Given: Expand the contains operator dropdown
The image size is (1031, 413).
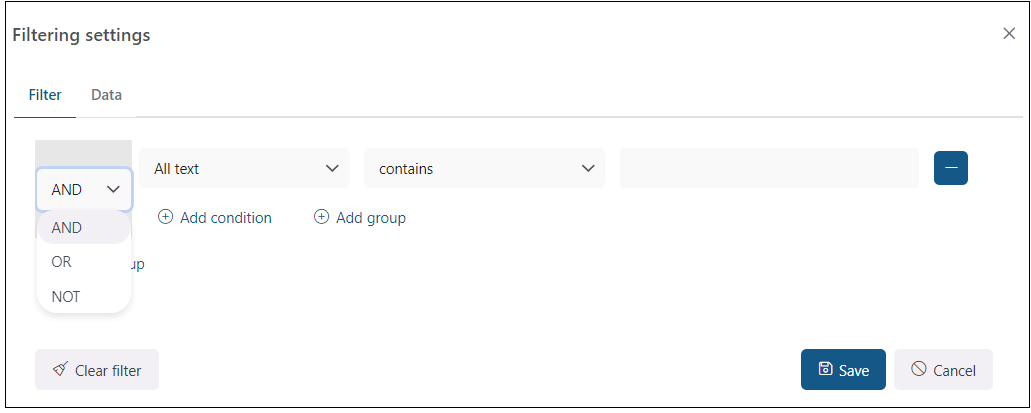Looking at the screenshot, I should 485,169.
